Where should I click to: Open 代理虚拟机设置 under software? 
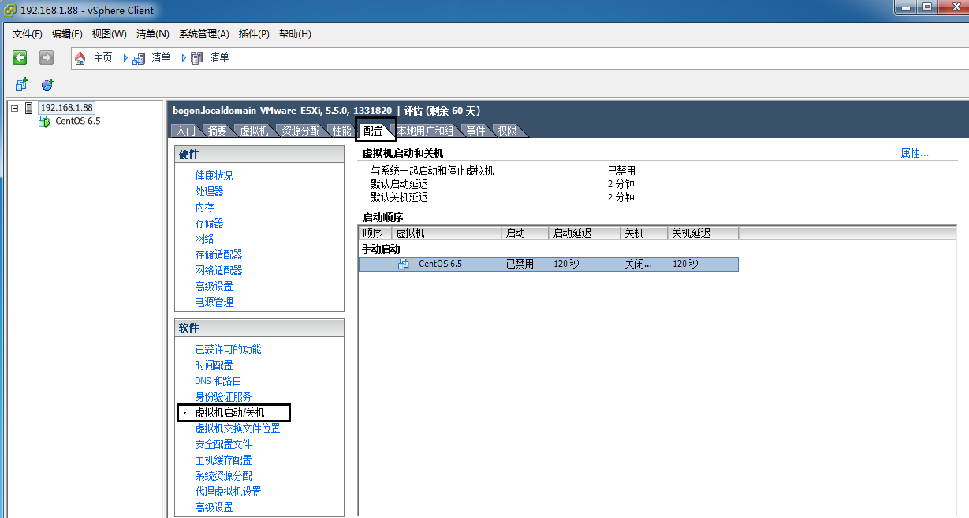pyautogui.click(x=228, y=491)
